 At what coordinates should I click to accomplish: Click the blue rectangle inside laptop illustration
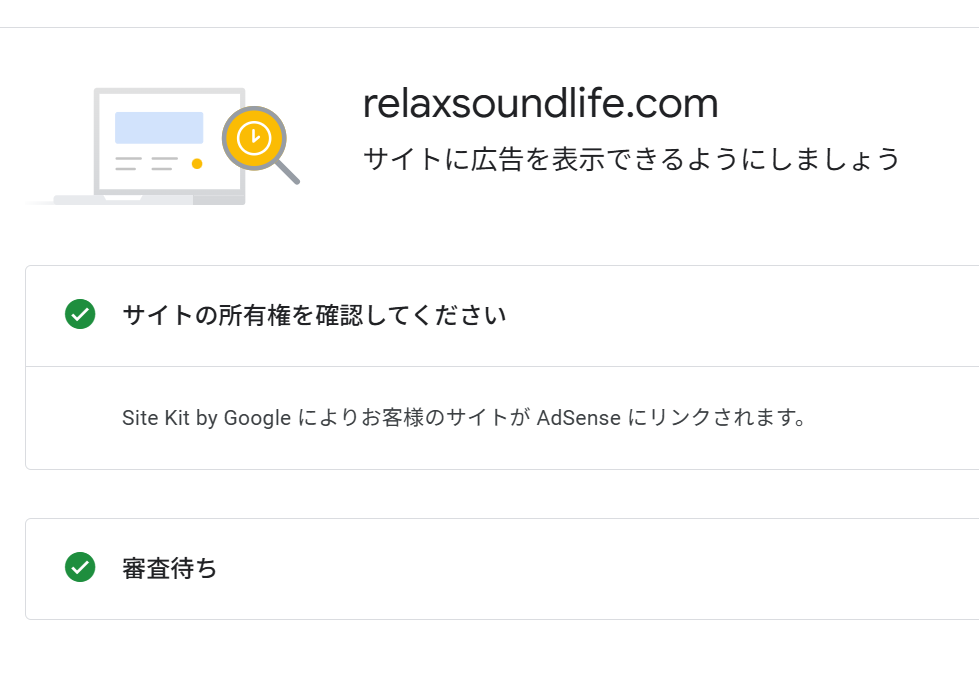[159, 127]
